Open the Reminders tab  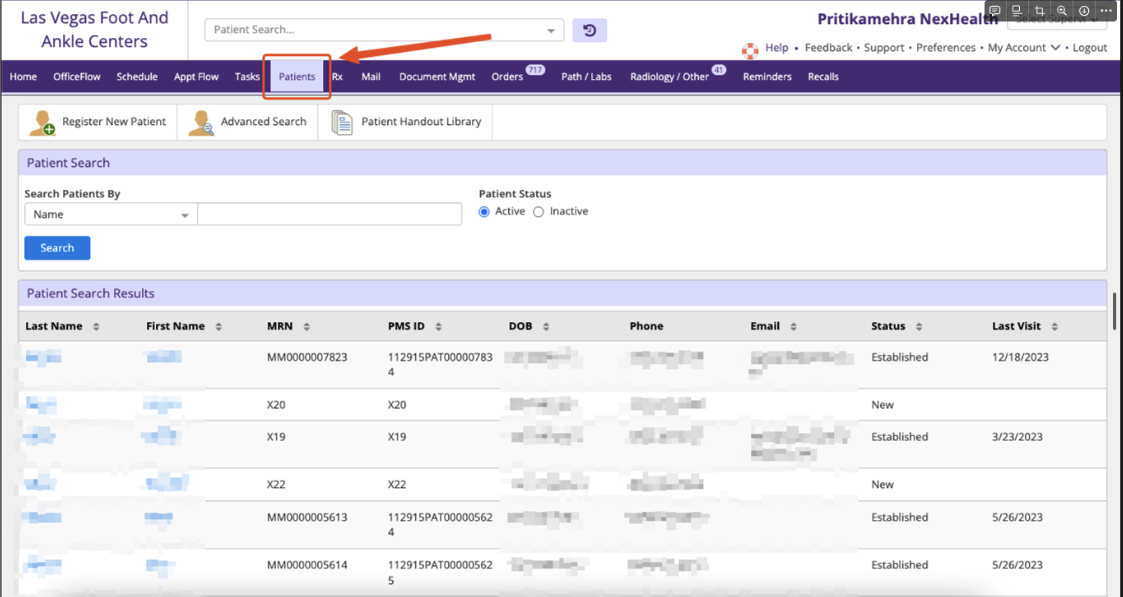(767, 77)
